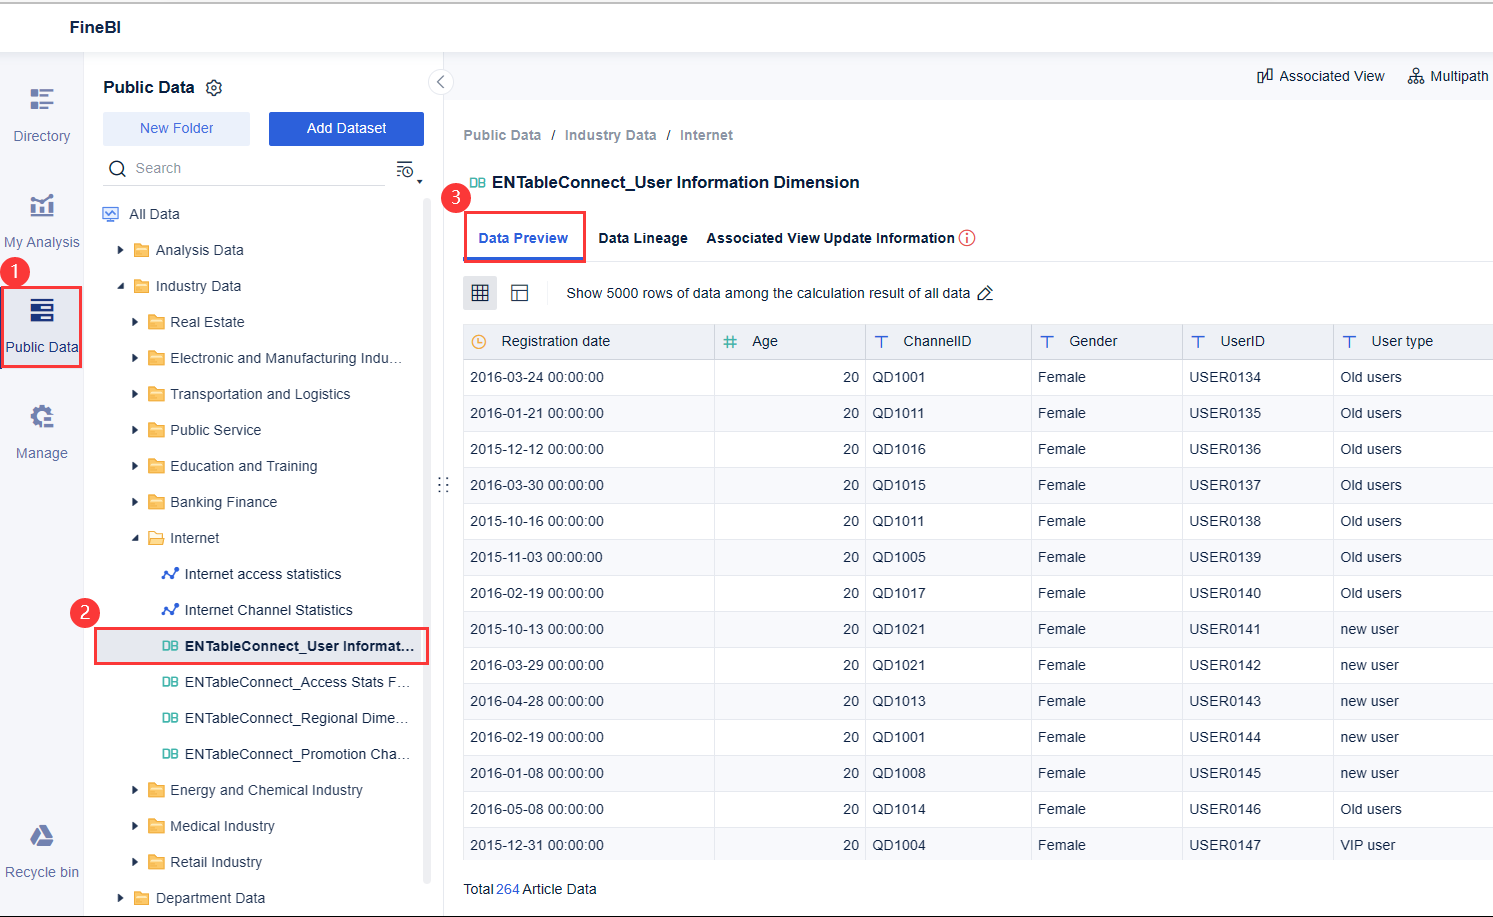The height and width of the screenshot is (917, 1493).
Task: Open Internet Channel Statistics dataset
Action: click(x=268, y=610)
